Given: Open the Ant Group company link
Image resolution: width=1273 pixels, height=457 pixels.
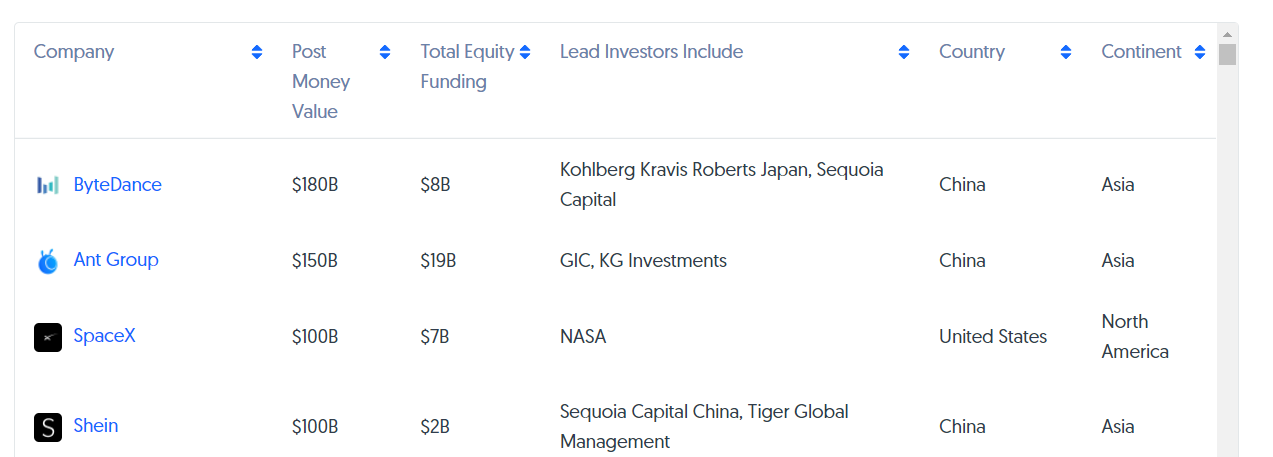Looking at the screenshot, I should [x=116, y=260].
